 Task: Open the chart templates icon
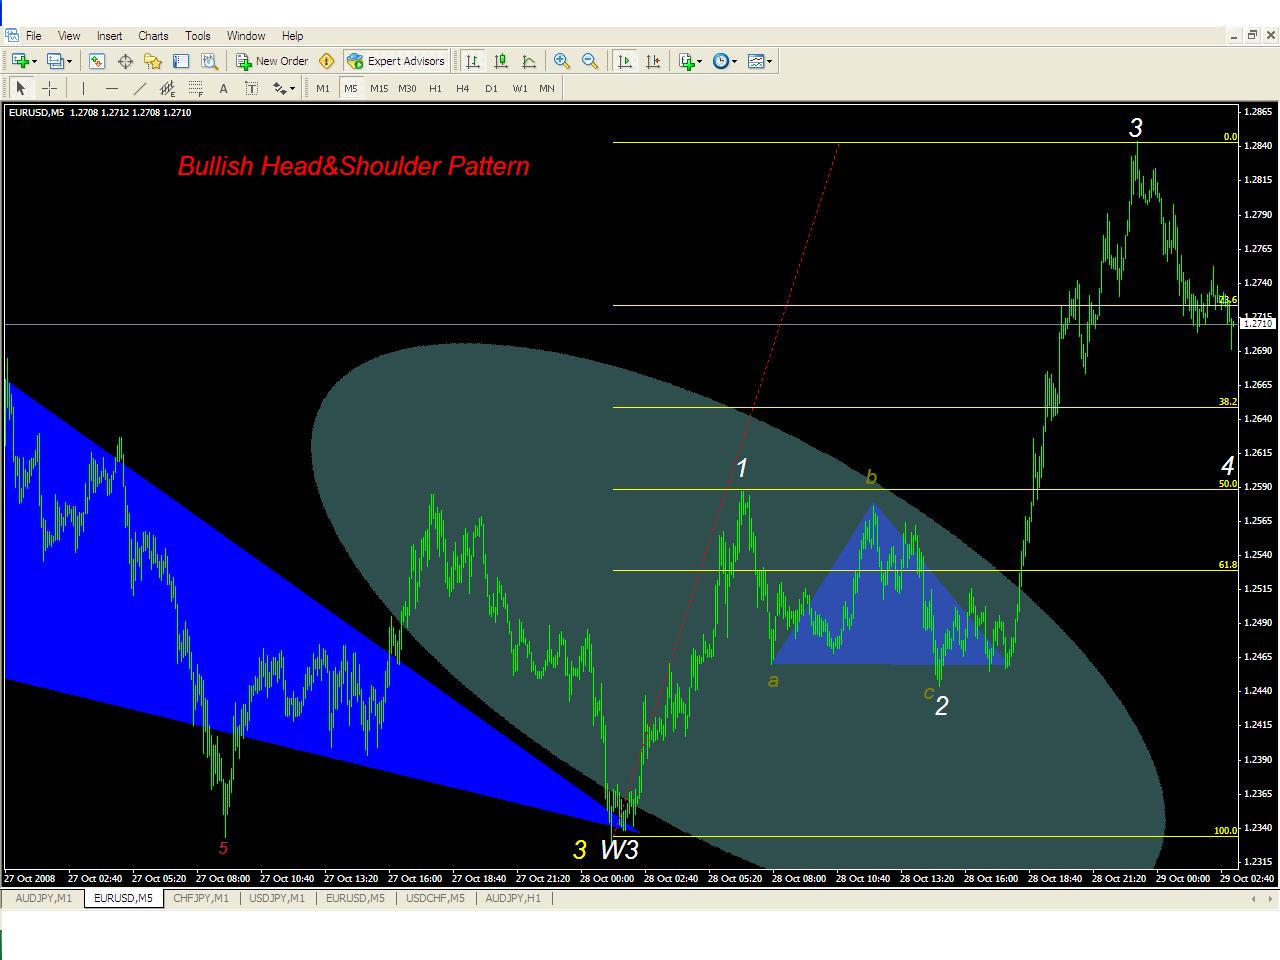coord(755,61)
